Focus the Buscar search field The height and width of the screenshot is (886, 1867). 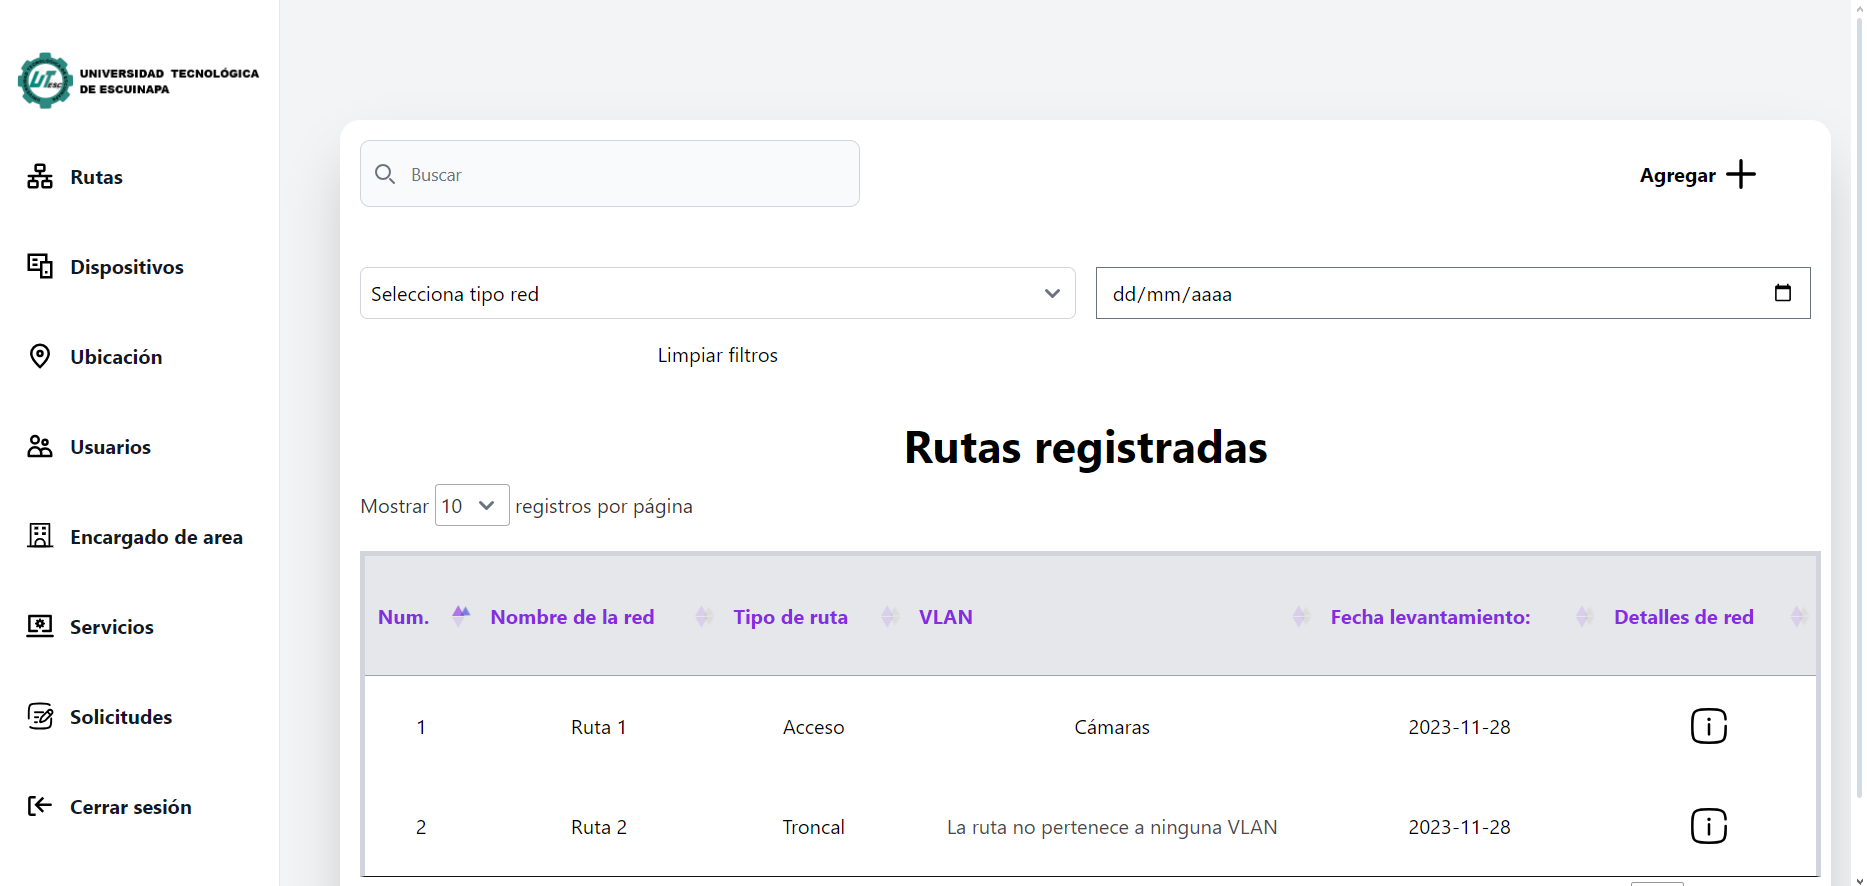click(x=620, y=174)
